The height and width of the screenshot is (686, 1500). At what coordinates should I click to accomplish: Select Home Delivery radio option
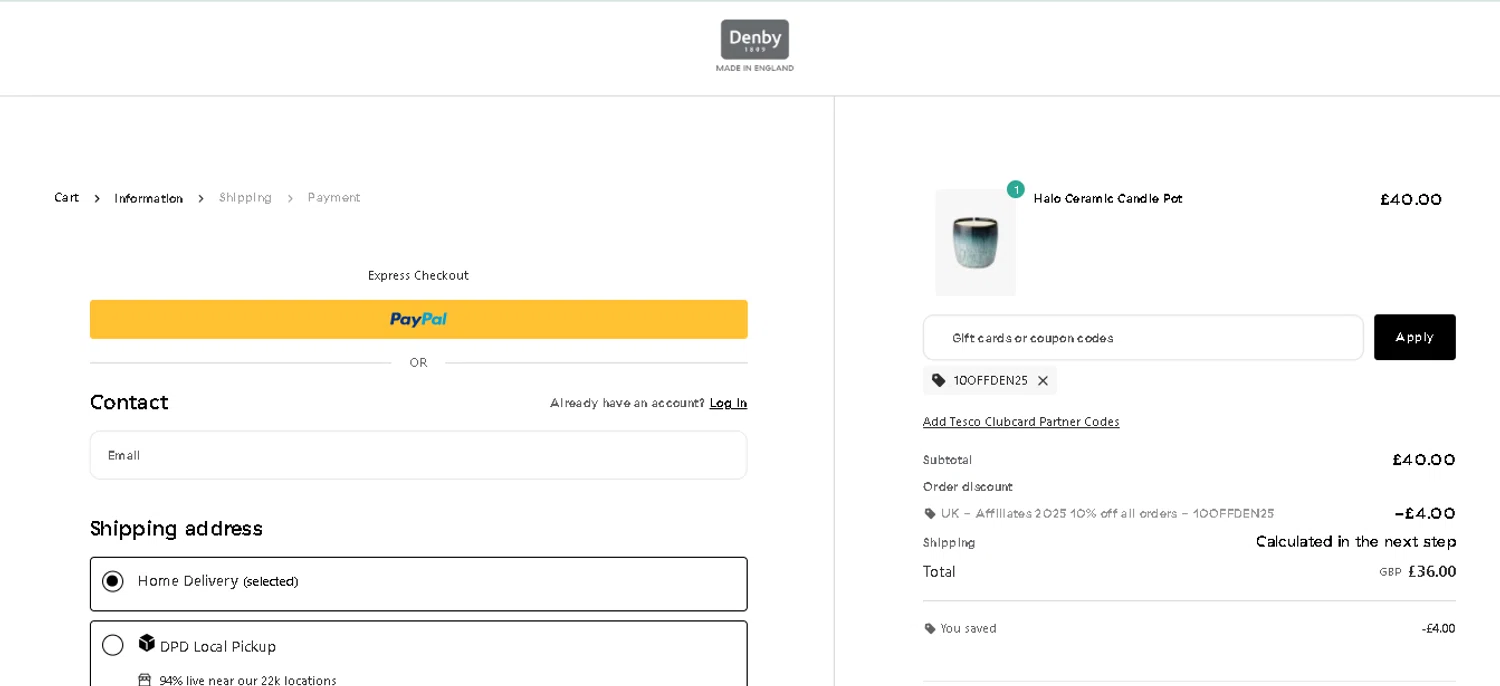tap(113, 581)
